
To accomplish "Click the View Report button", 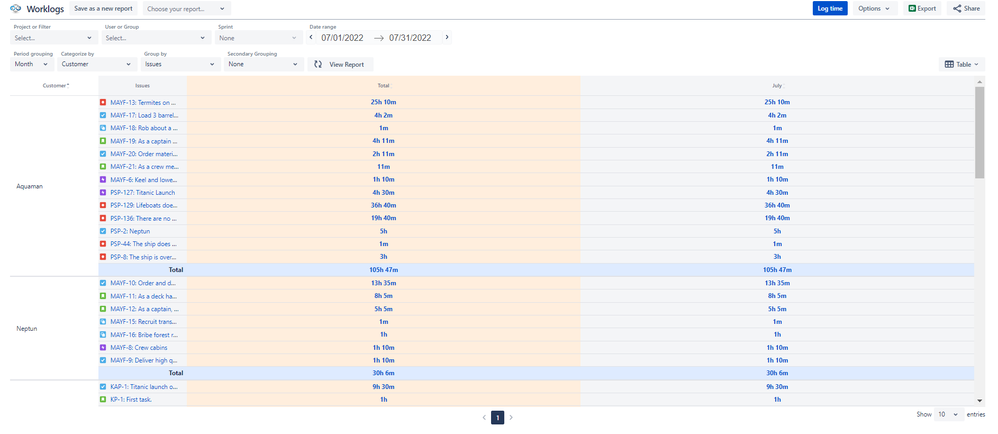I will click(341, 64).
